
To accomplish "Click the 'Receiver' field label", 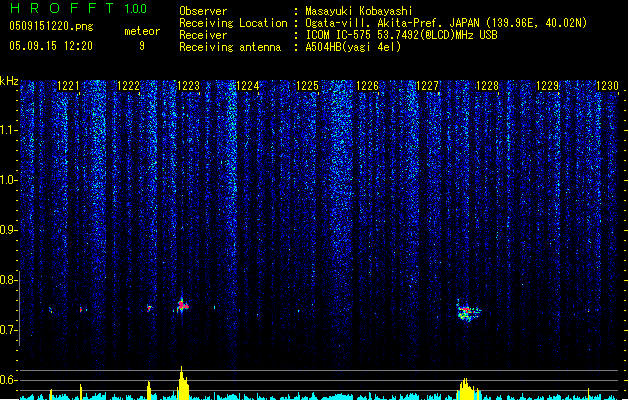I will [203, 35].
